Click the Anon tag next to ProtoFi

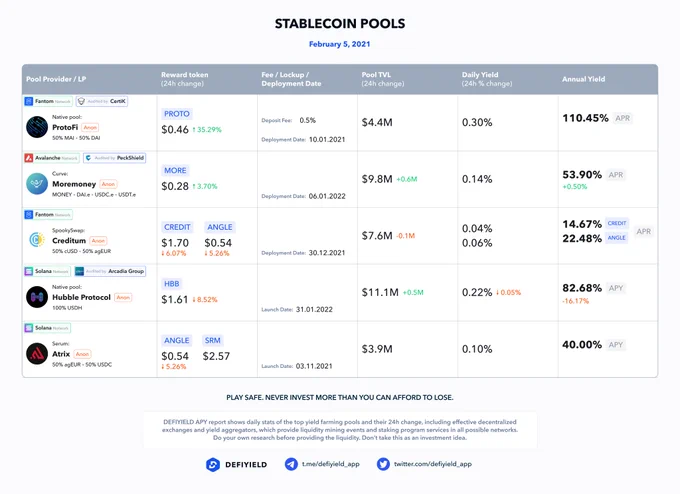[x=90, y=128]
